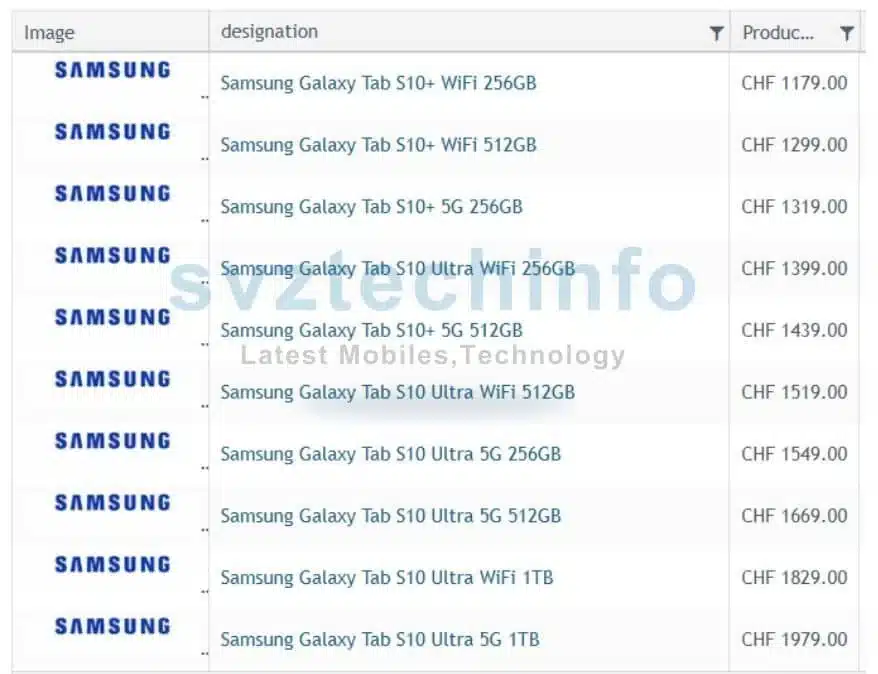Viewport: 878px width, 674px height.
Task: Open Samsung Galaxy Tab S10 Ultra 5G 1TB
Action: pyautogui.click(x=380, y=639)
